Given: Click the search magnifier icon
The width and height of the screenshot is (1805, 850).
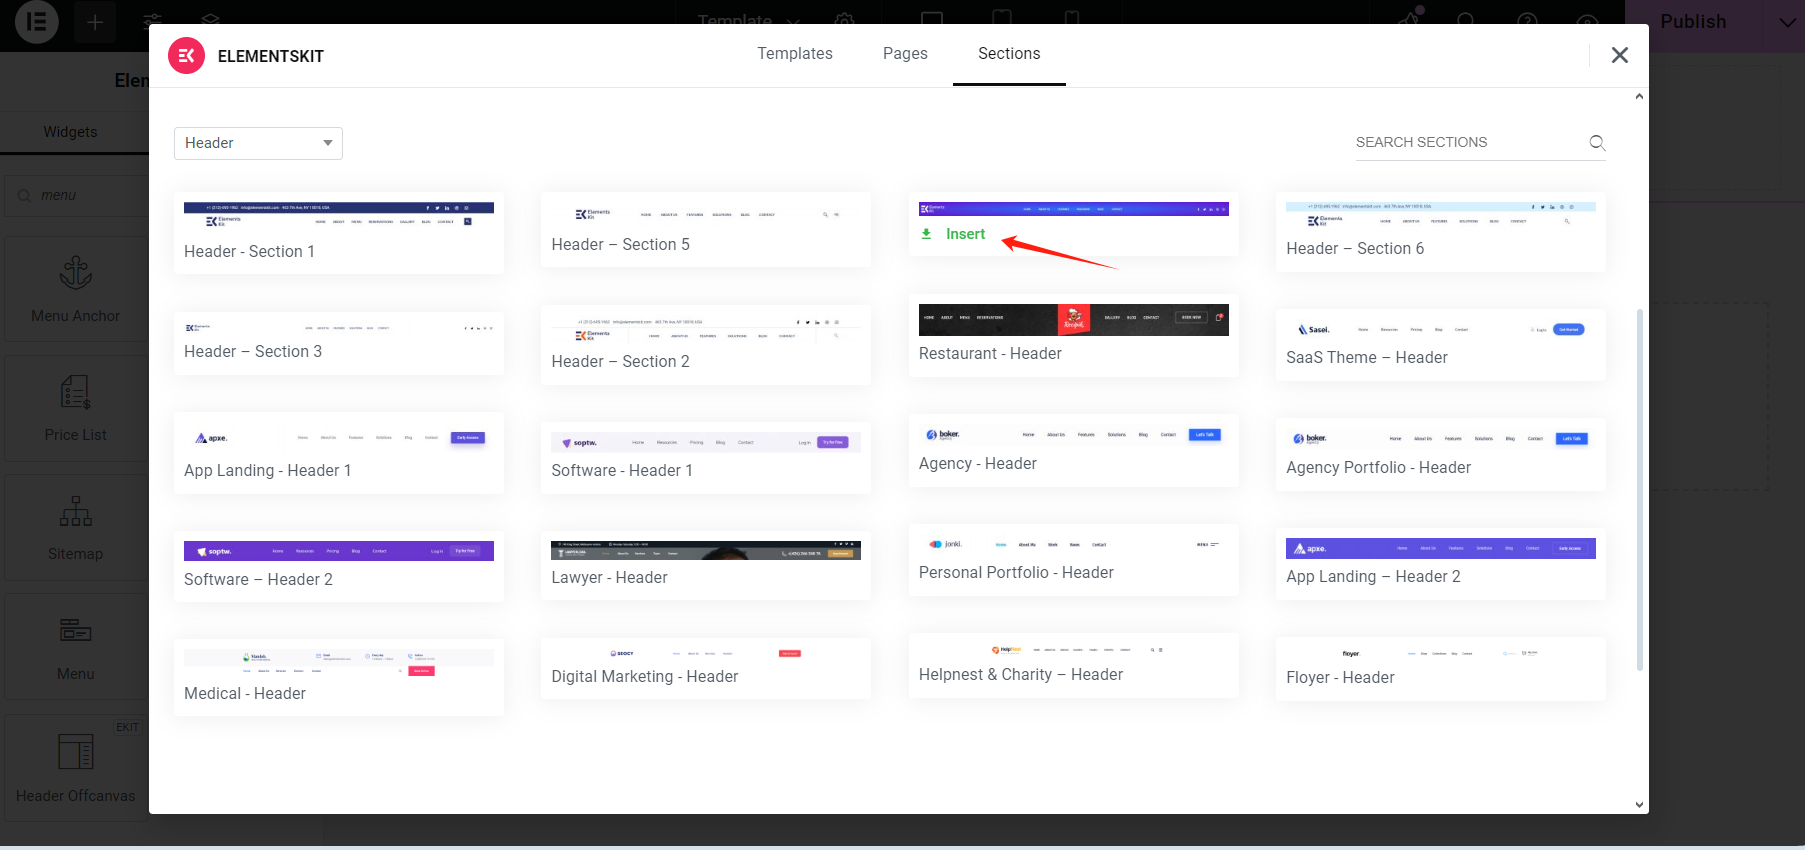Looking at the screenshot, I should pyautogui.click(x=1597, y=143).
